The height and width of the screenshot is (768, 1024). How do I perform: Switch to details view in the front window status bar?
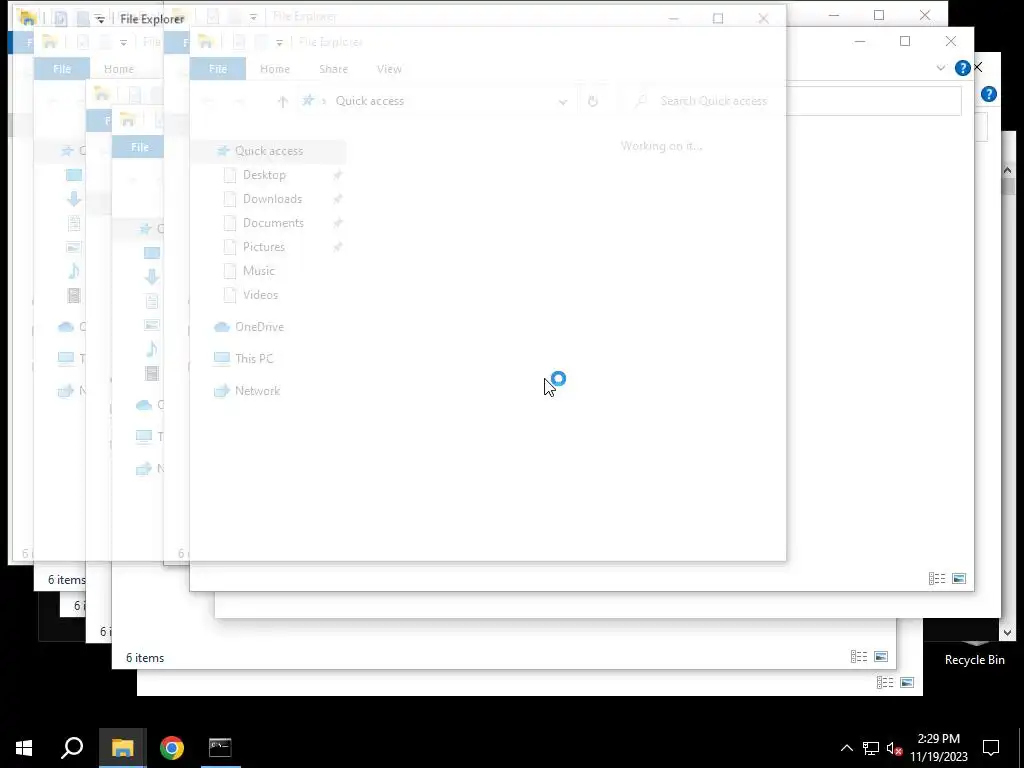[x=936, y=579]
